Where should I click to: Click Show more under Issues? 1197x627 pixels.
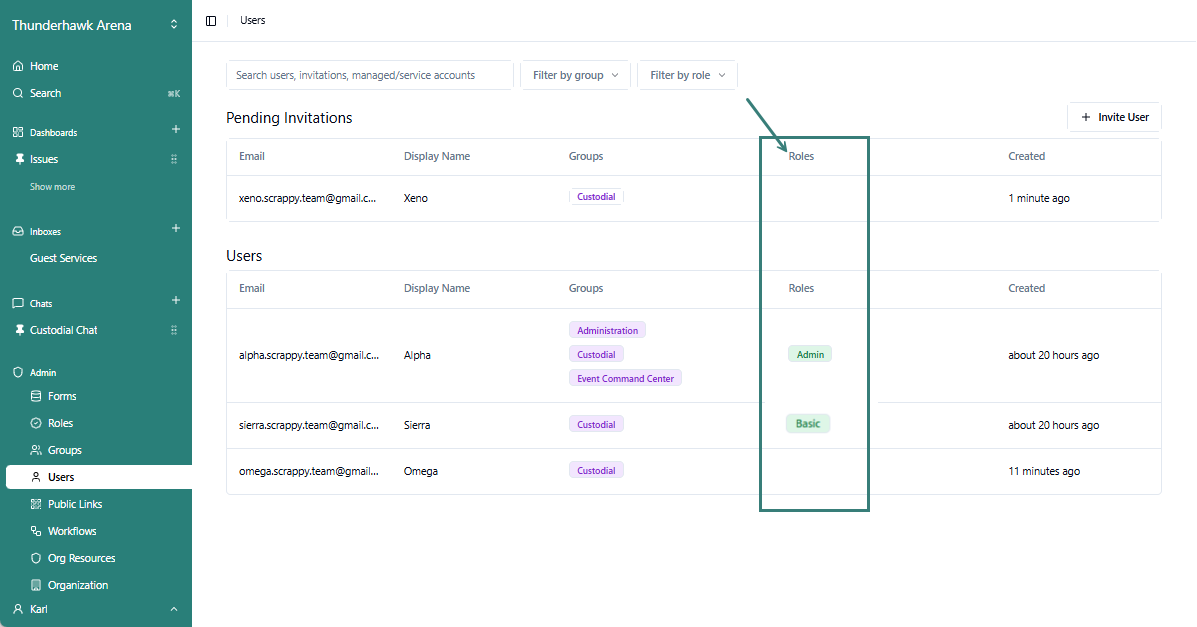(x=52, y=187)
